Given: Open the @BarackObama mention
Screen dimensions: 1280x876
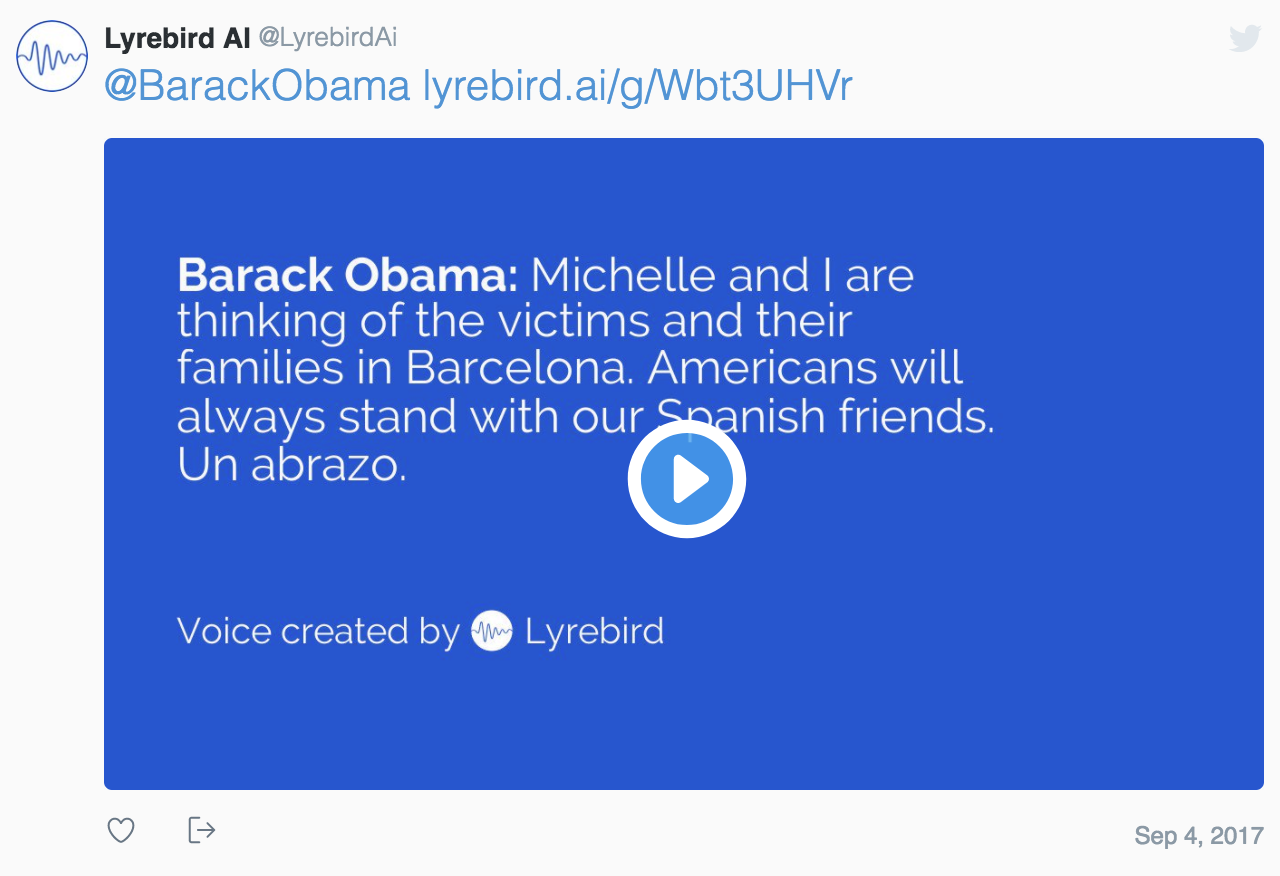Looking at the screenshot, I should tap(258, 87).
